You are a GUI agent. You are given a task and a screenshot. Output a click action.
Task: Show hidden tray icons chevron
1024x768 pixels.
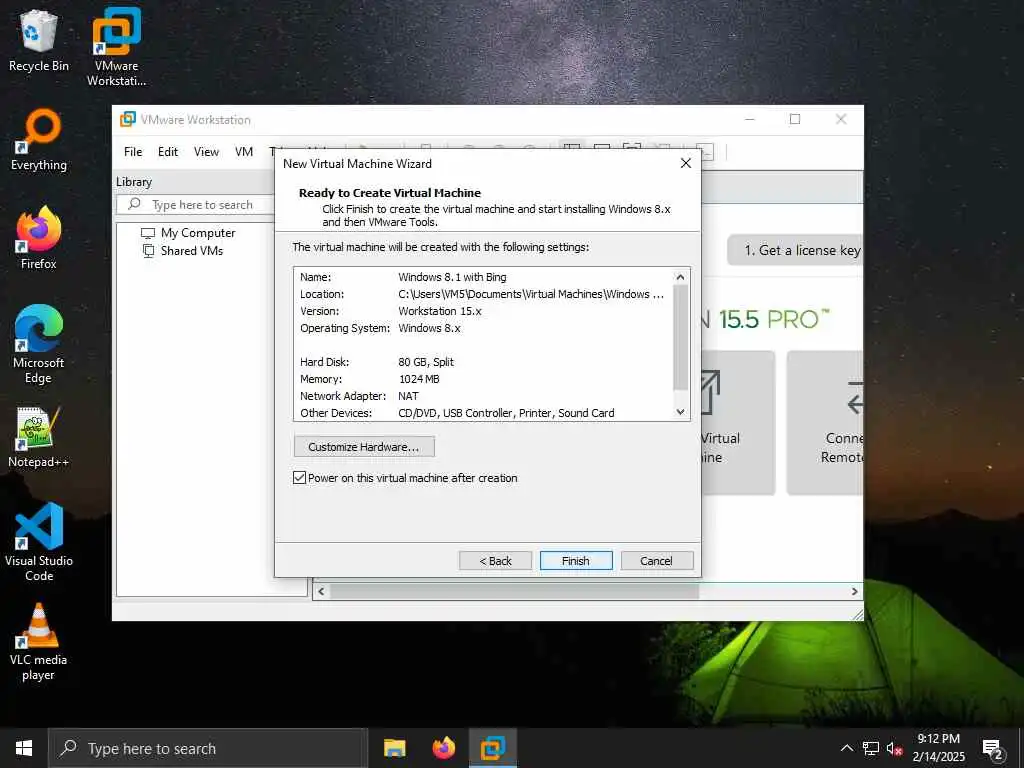846,748
